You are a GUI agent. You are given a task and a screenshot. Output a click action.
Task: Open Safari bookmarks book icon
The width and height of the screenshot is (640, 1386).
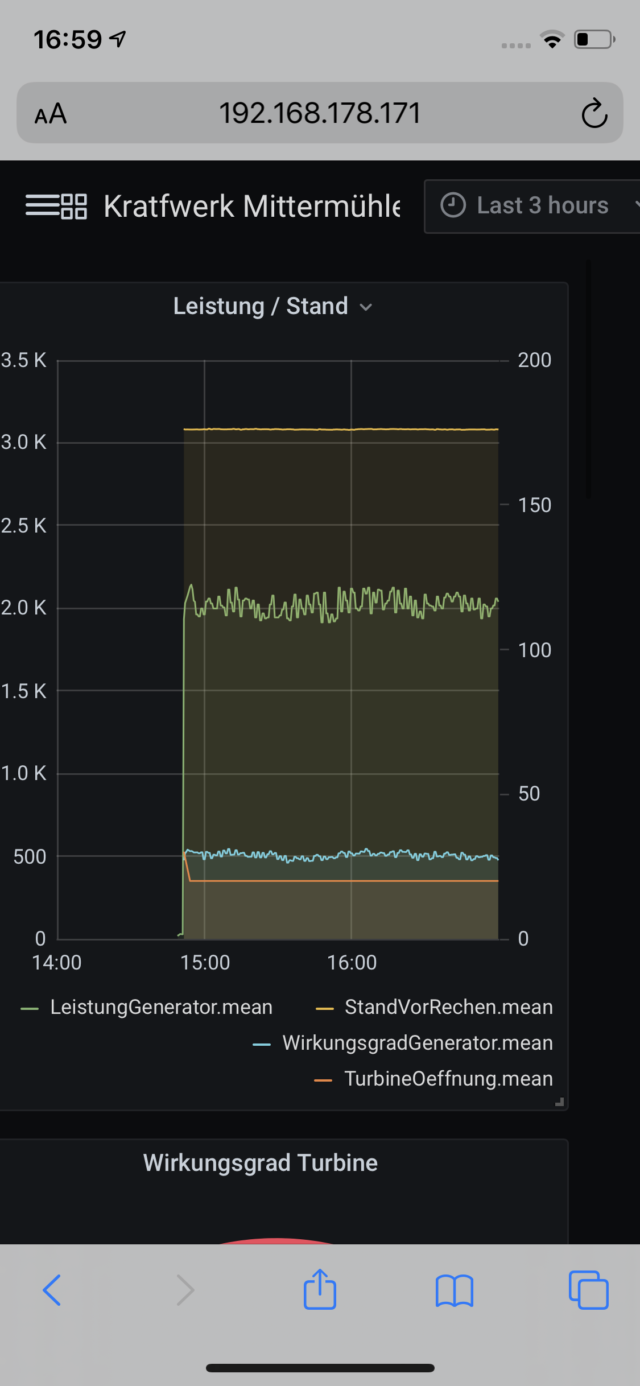tap(454, 1291)
